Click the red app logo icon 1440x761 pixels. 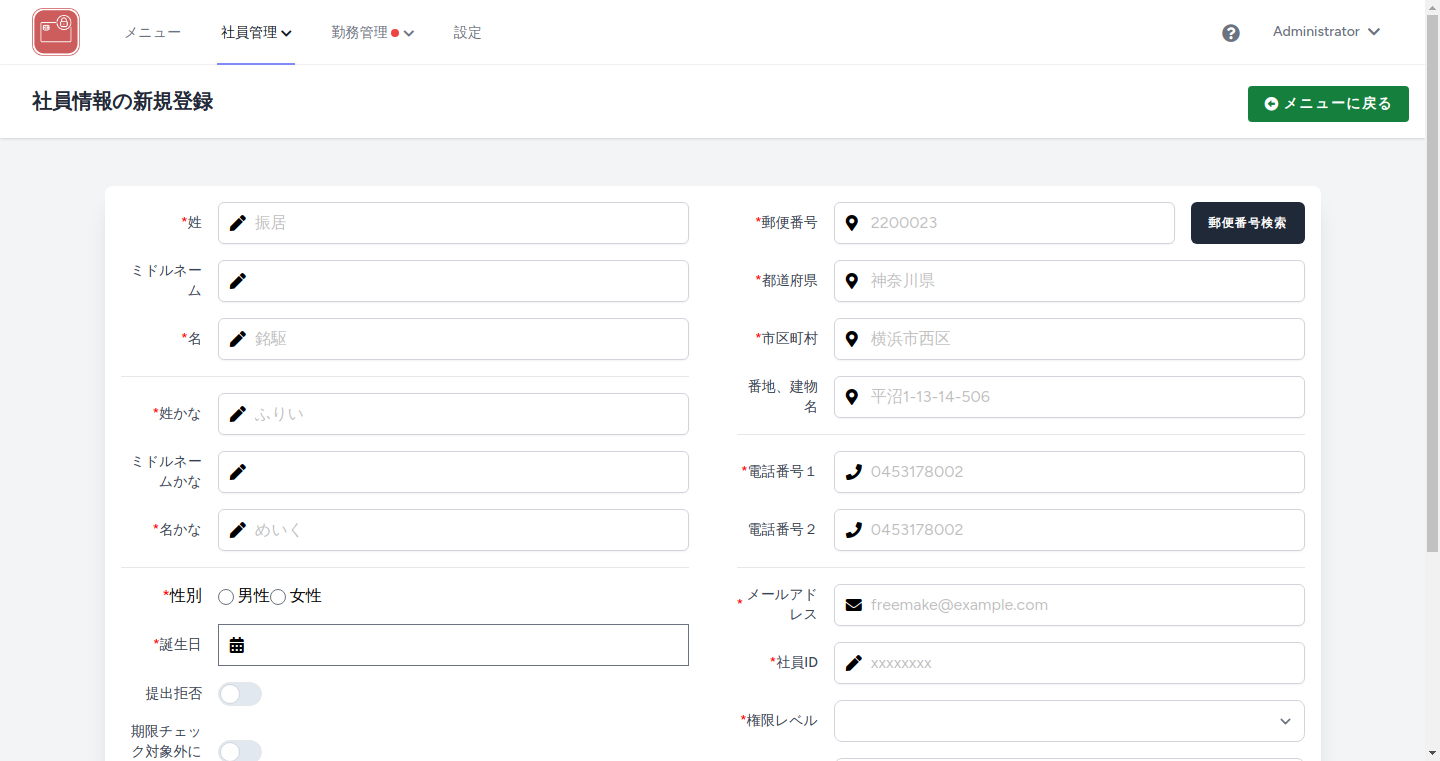point(56,32)
